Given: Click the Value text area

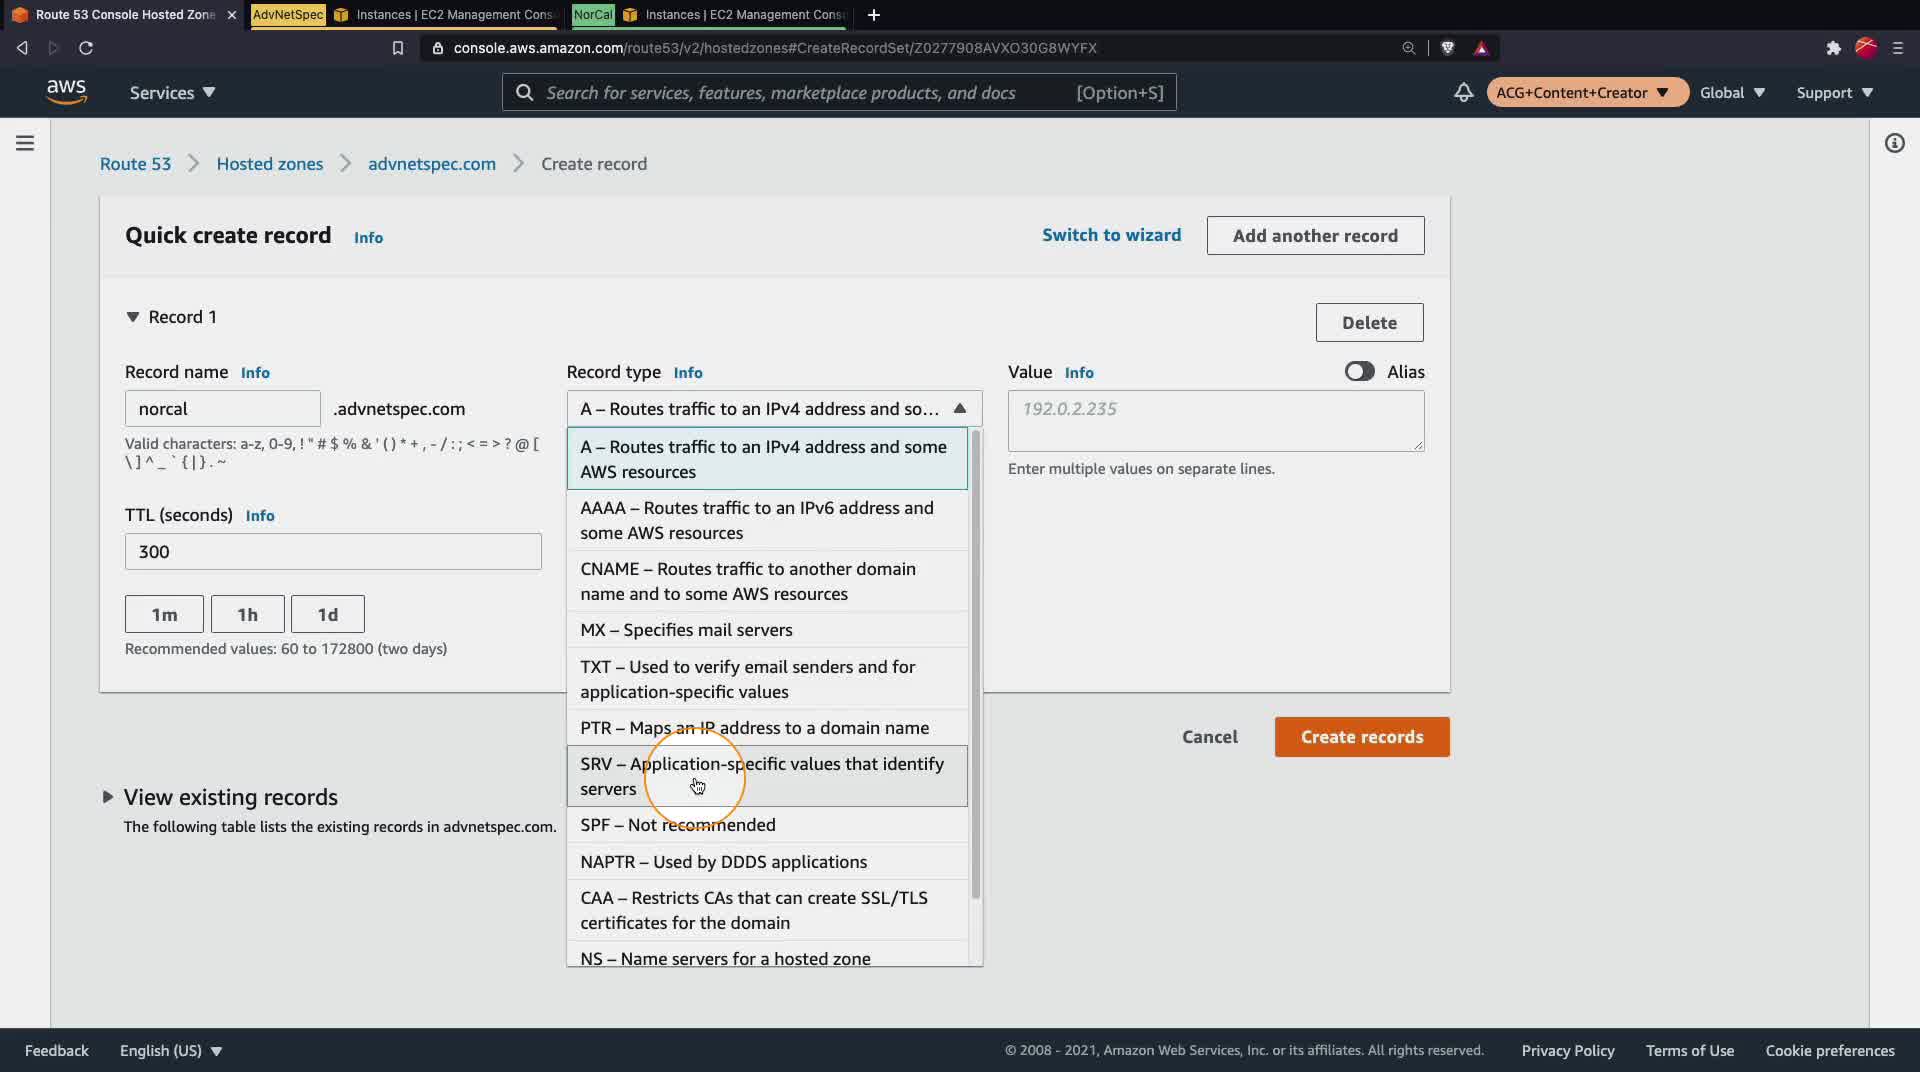Looking at the screenshot, I should pos(1216,421).
